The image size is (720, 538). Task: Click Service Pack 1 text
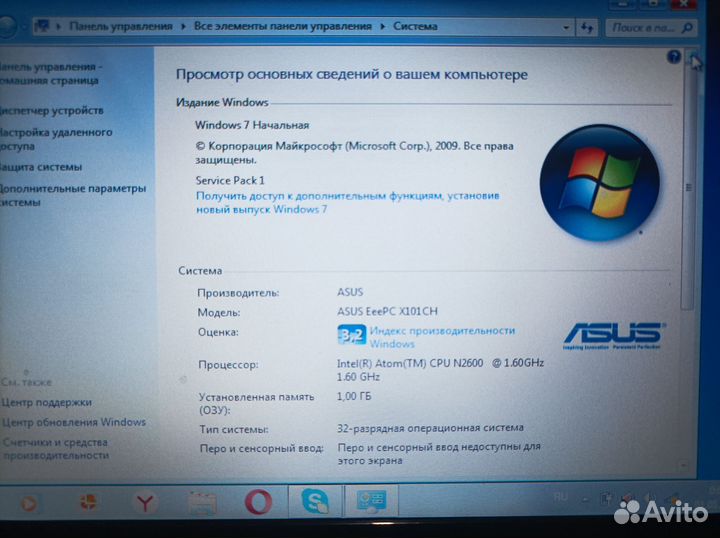tap(230, 180)
